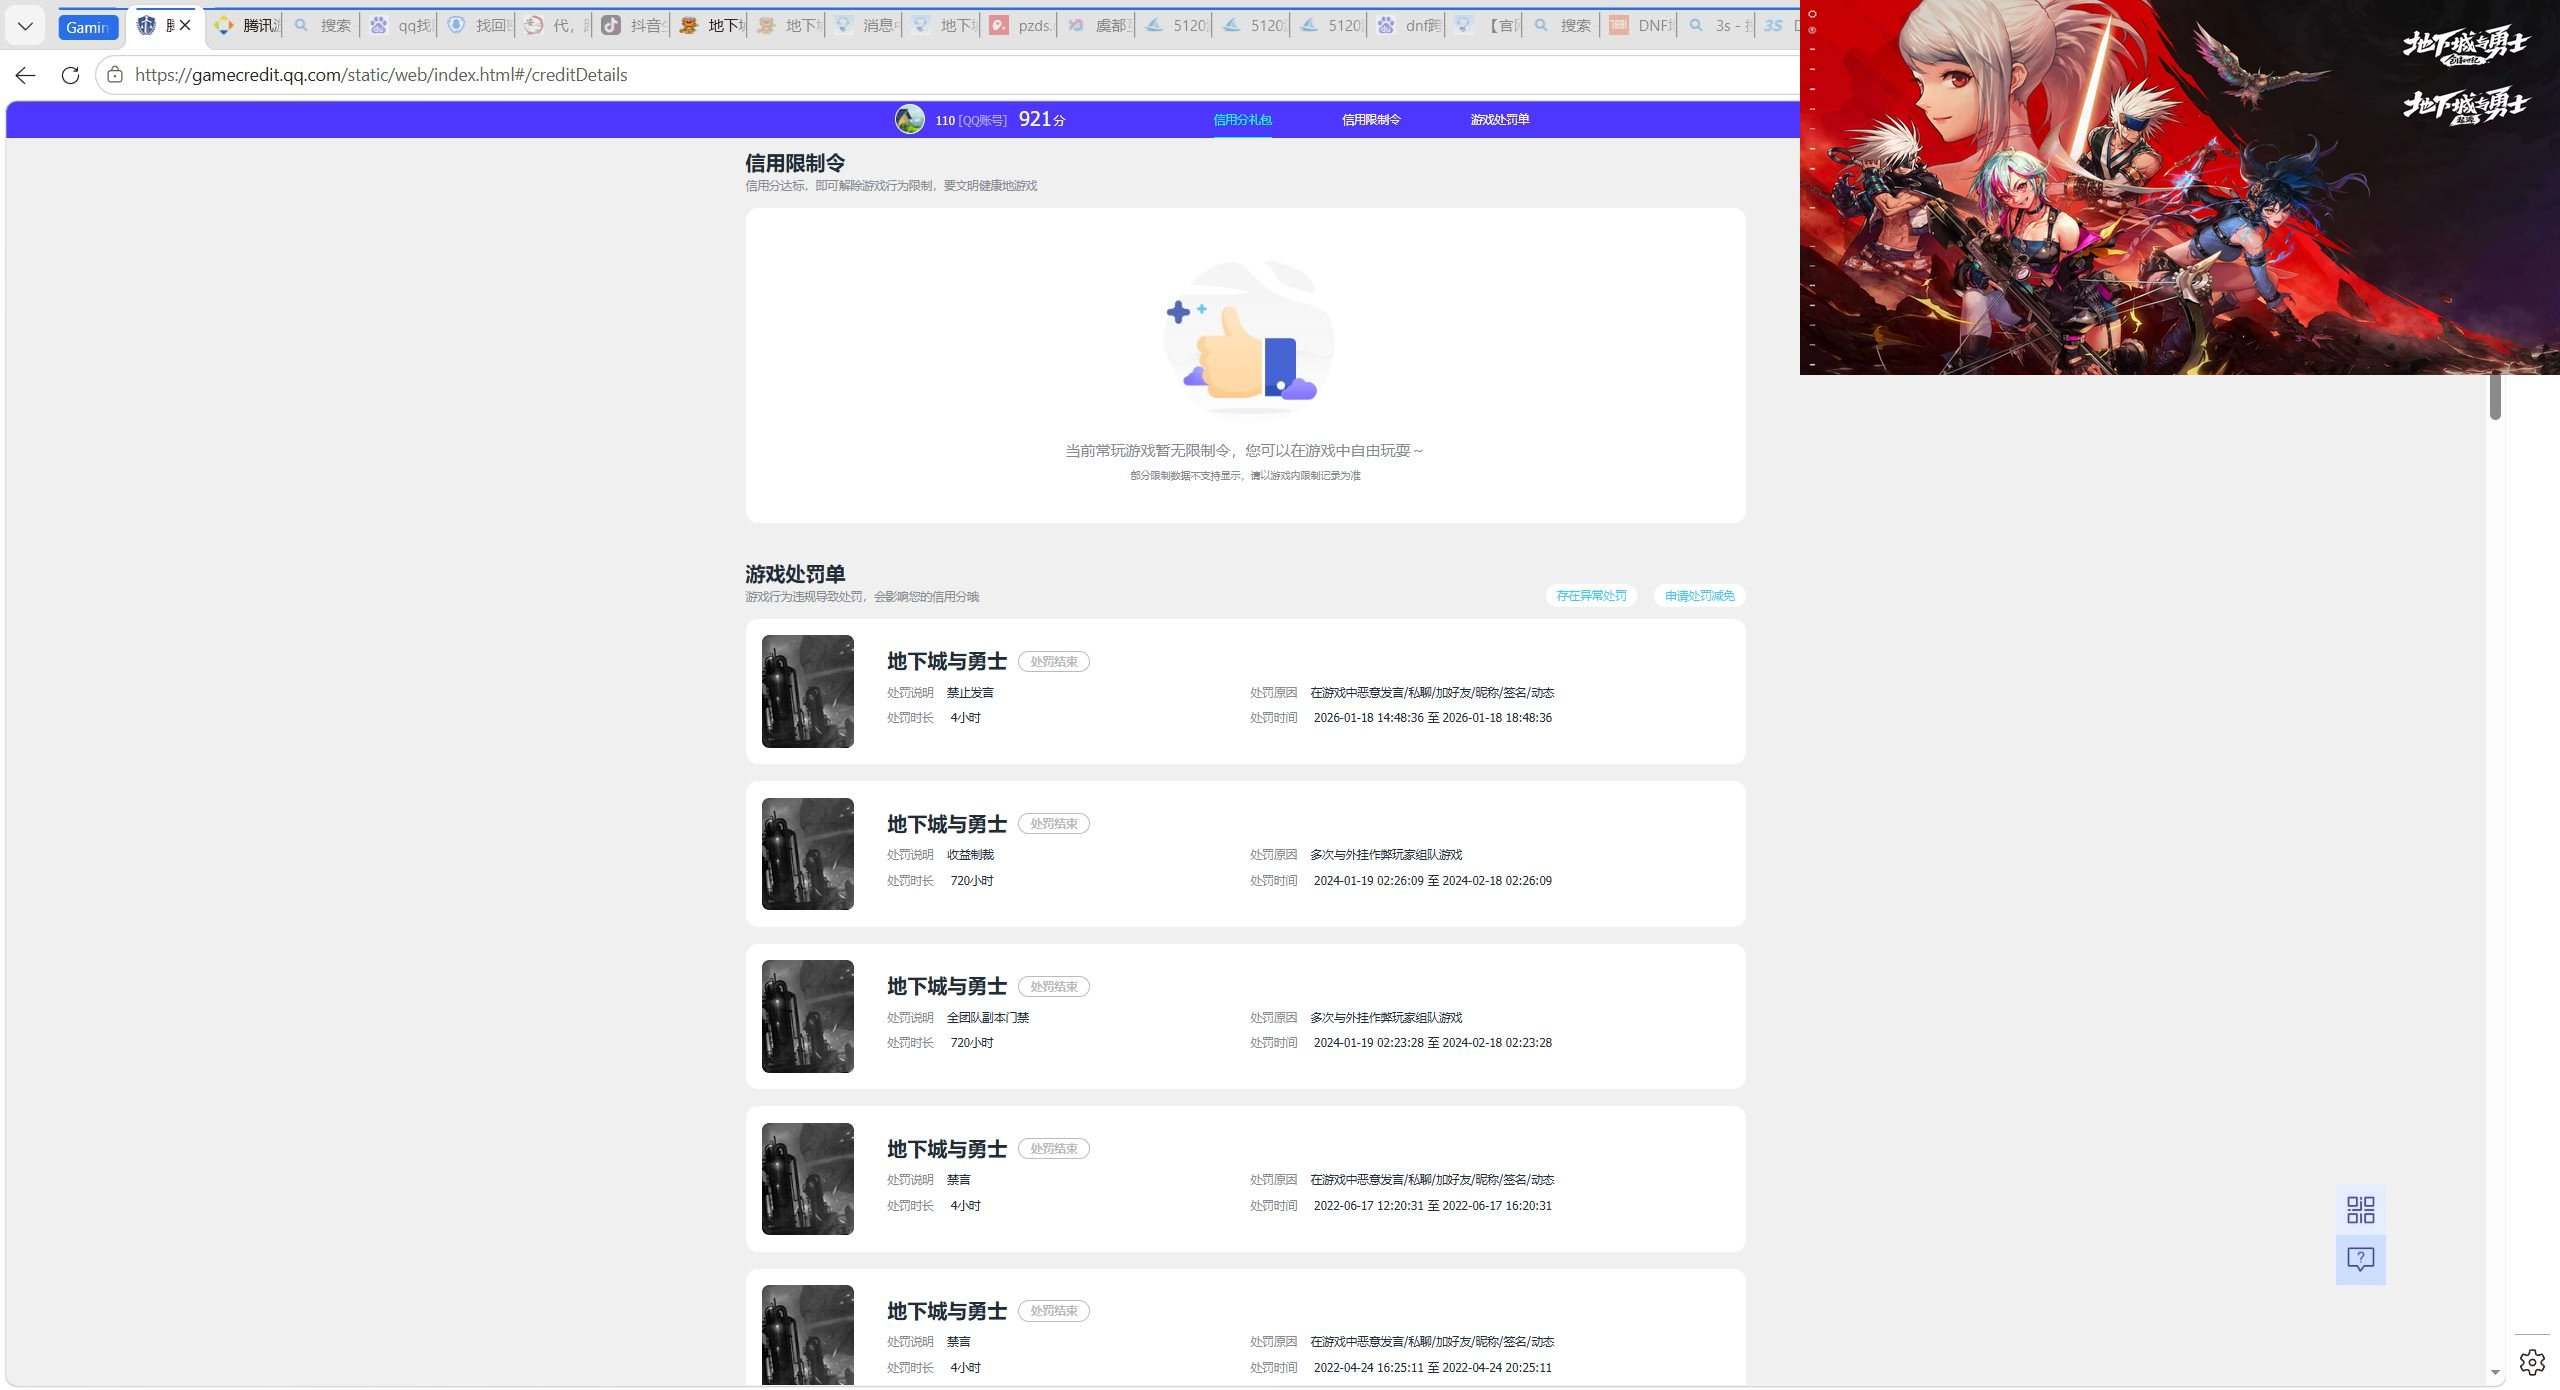Click 地下城与勇士 title of the 收益制裁 penalty
This screenshot has width=2560, height=1390.
tap(946, 824)
